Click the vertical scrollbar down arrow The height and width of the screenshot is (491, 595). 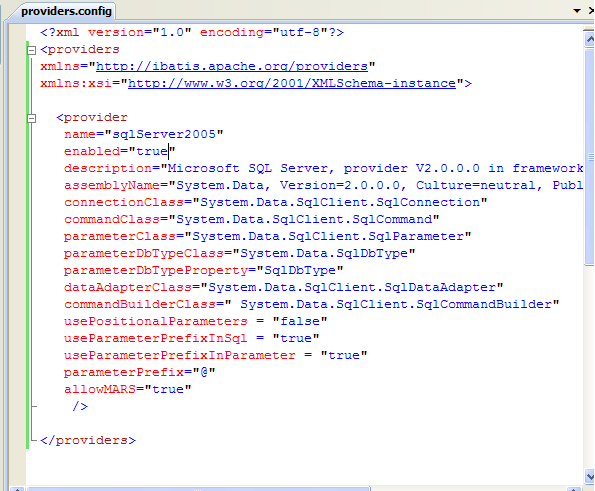click(x=590, y=476)
